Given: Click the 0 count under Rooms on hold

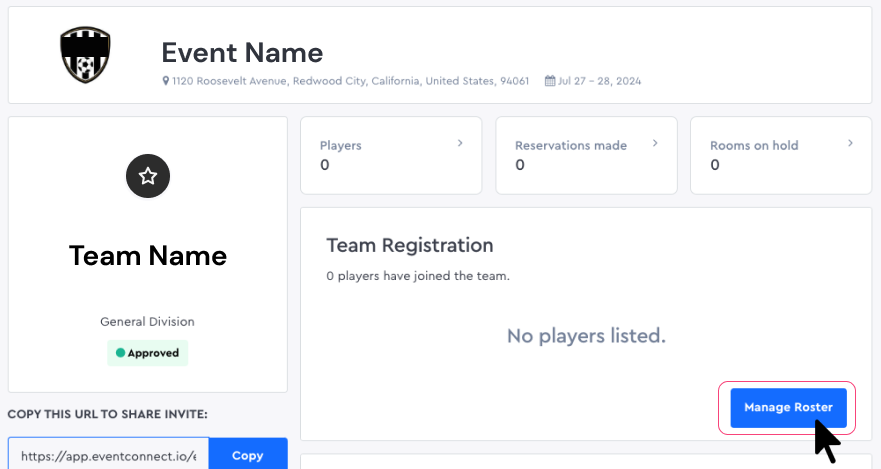Looking at the screenshot, I should pyautogui.click(x=715, y=165).
